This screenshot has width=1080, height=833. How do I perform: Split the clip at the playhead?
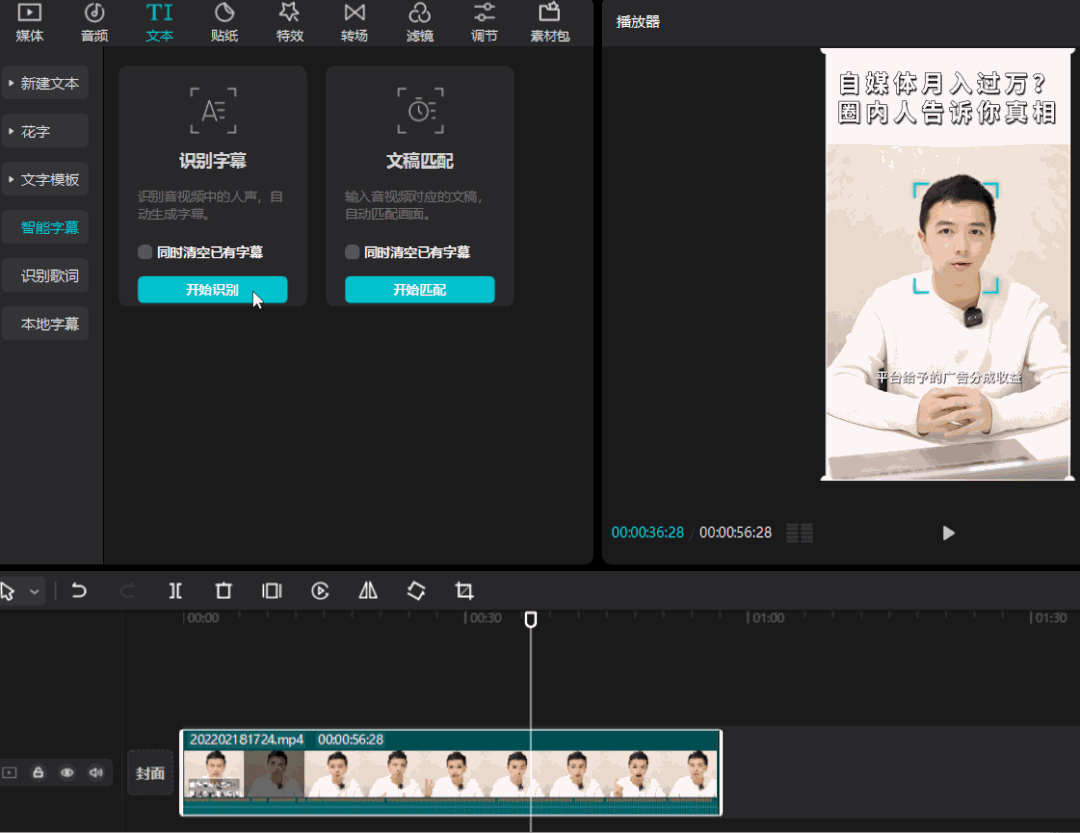[176, 590]
